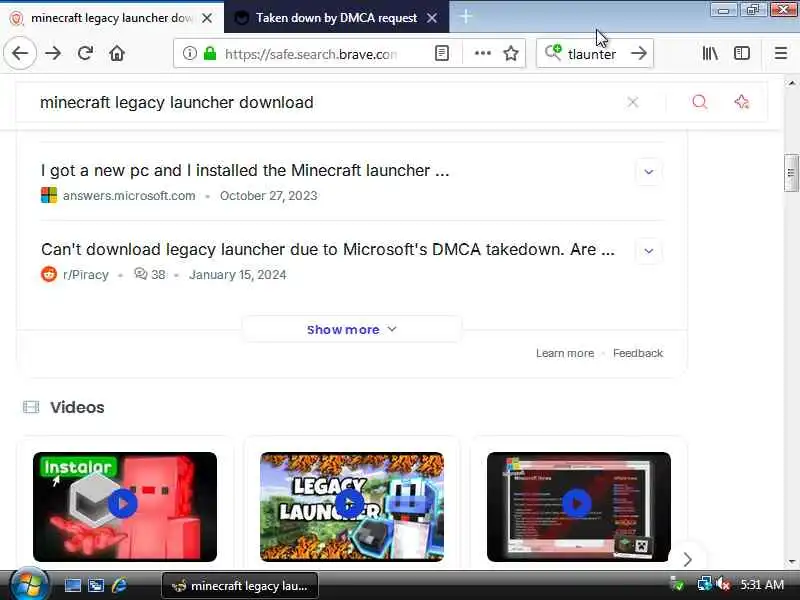The width and height of the screenshot is (800, 600).
Task: Click the Feedback link
Action: pyautogui.click(x=638, y=353)
